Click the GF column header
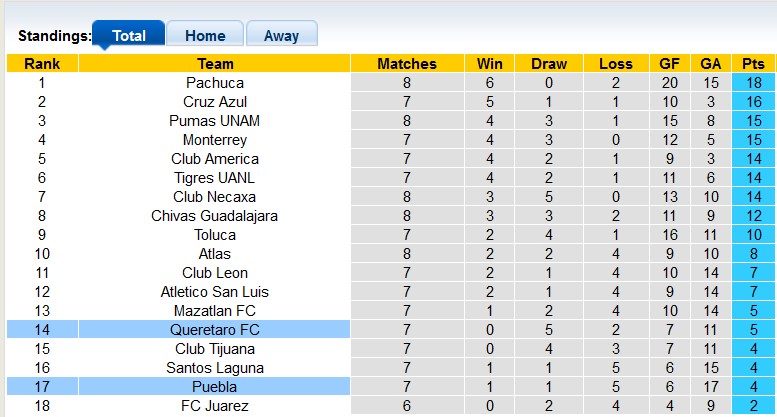This screenshot has width=777, height=417. tap(669, 64)
